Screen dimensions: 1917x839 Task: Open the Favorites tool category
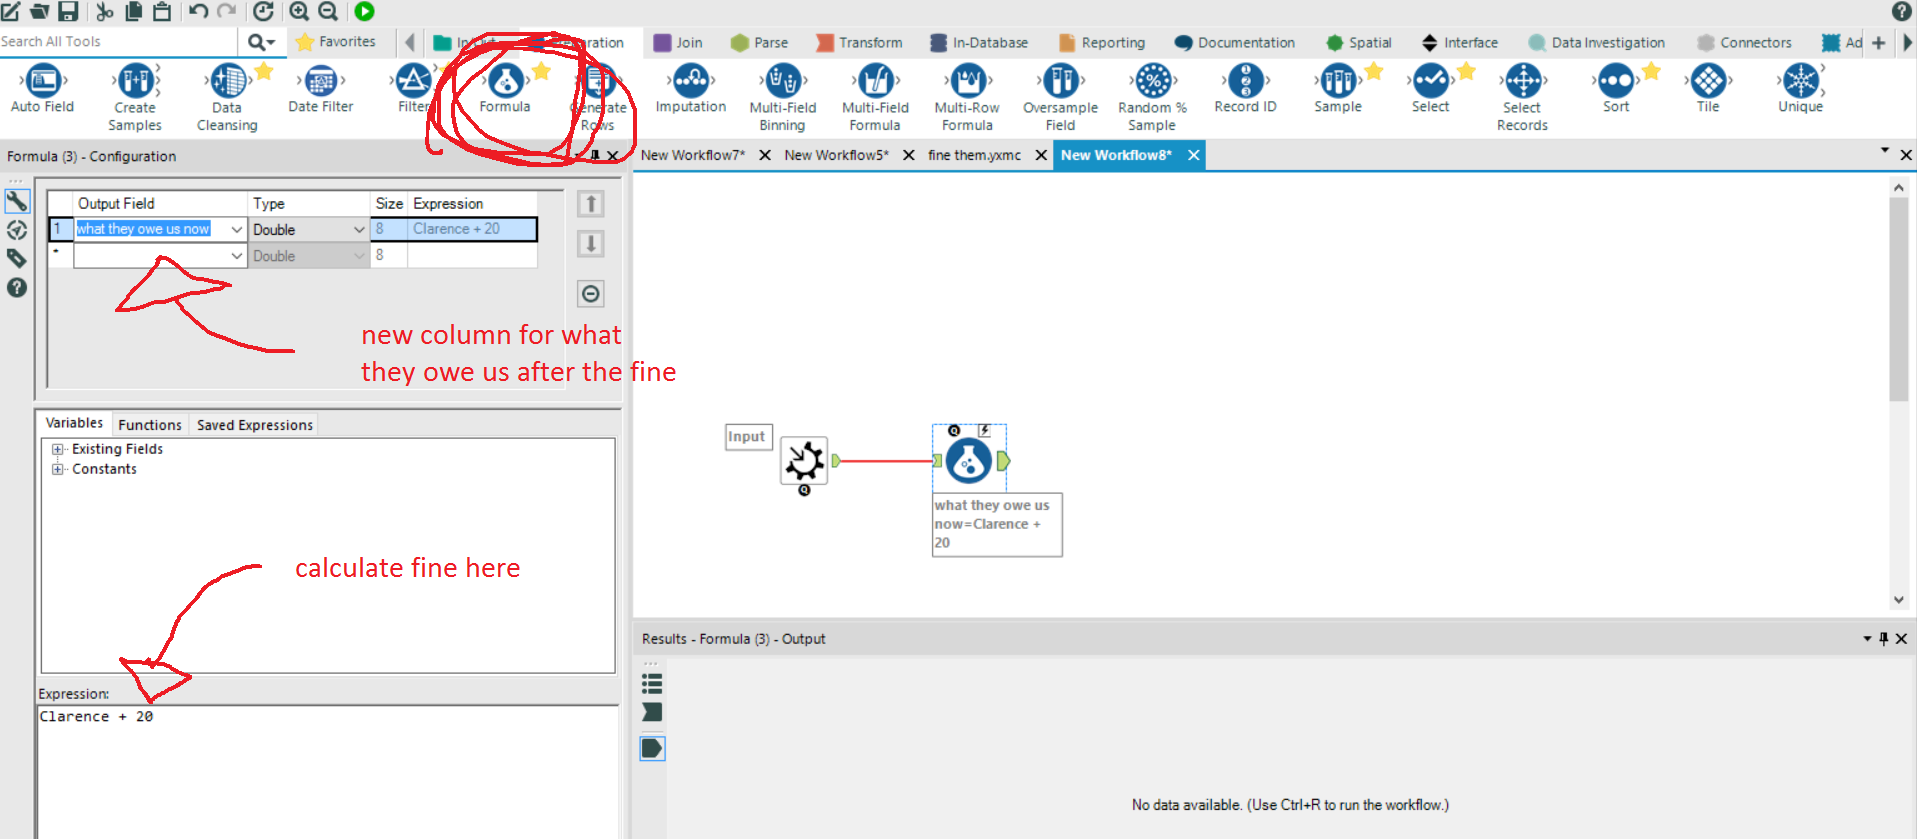[336, 42]
